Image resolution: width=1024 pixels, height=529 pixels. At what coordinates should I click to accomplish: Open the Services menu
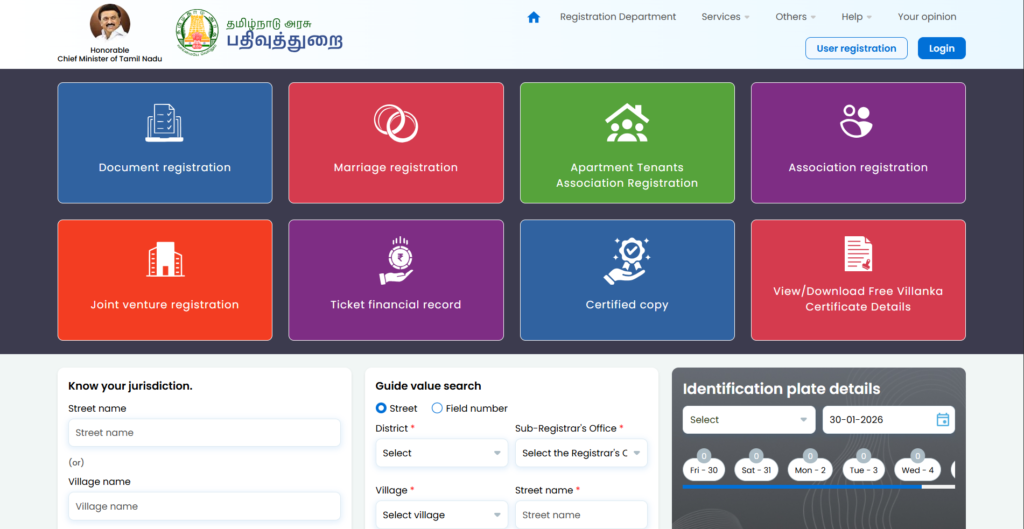[x=726, y=17]
